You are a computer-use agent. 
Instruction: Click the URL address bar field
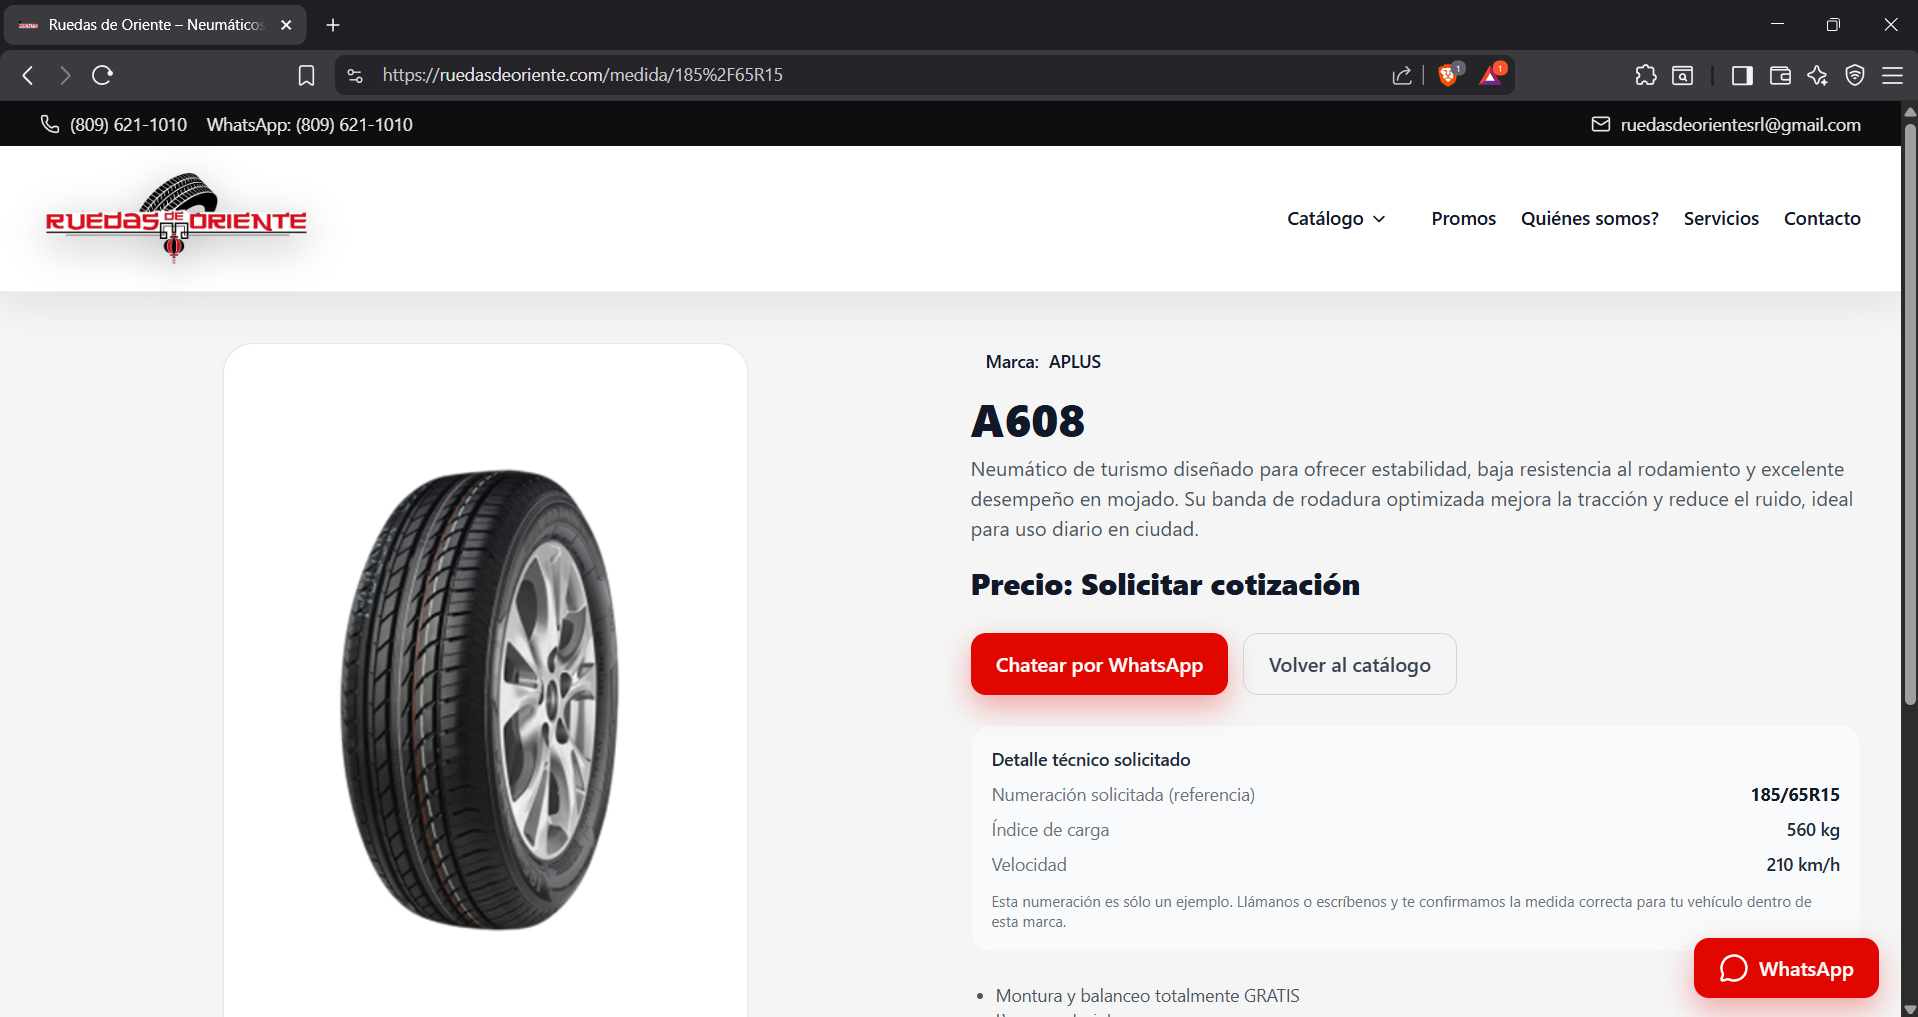point(860,75)
